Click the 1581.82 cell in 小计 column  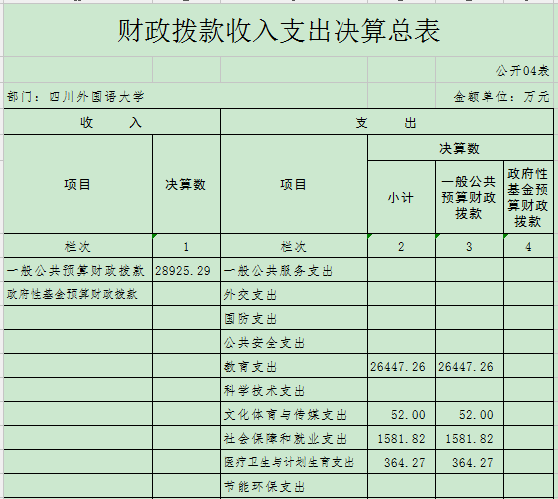tap(401, 438)
